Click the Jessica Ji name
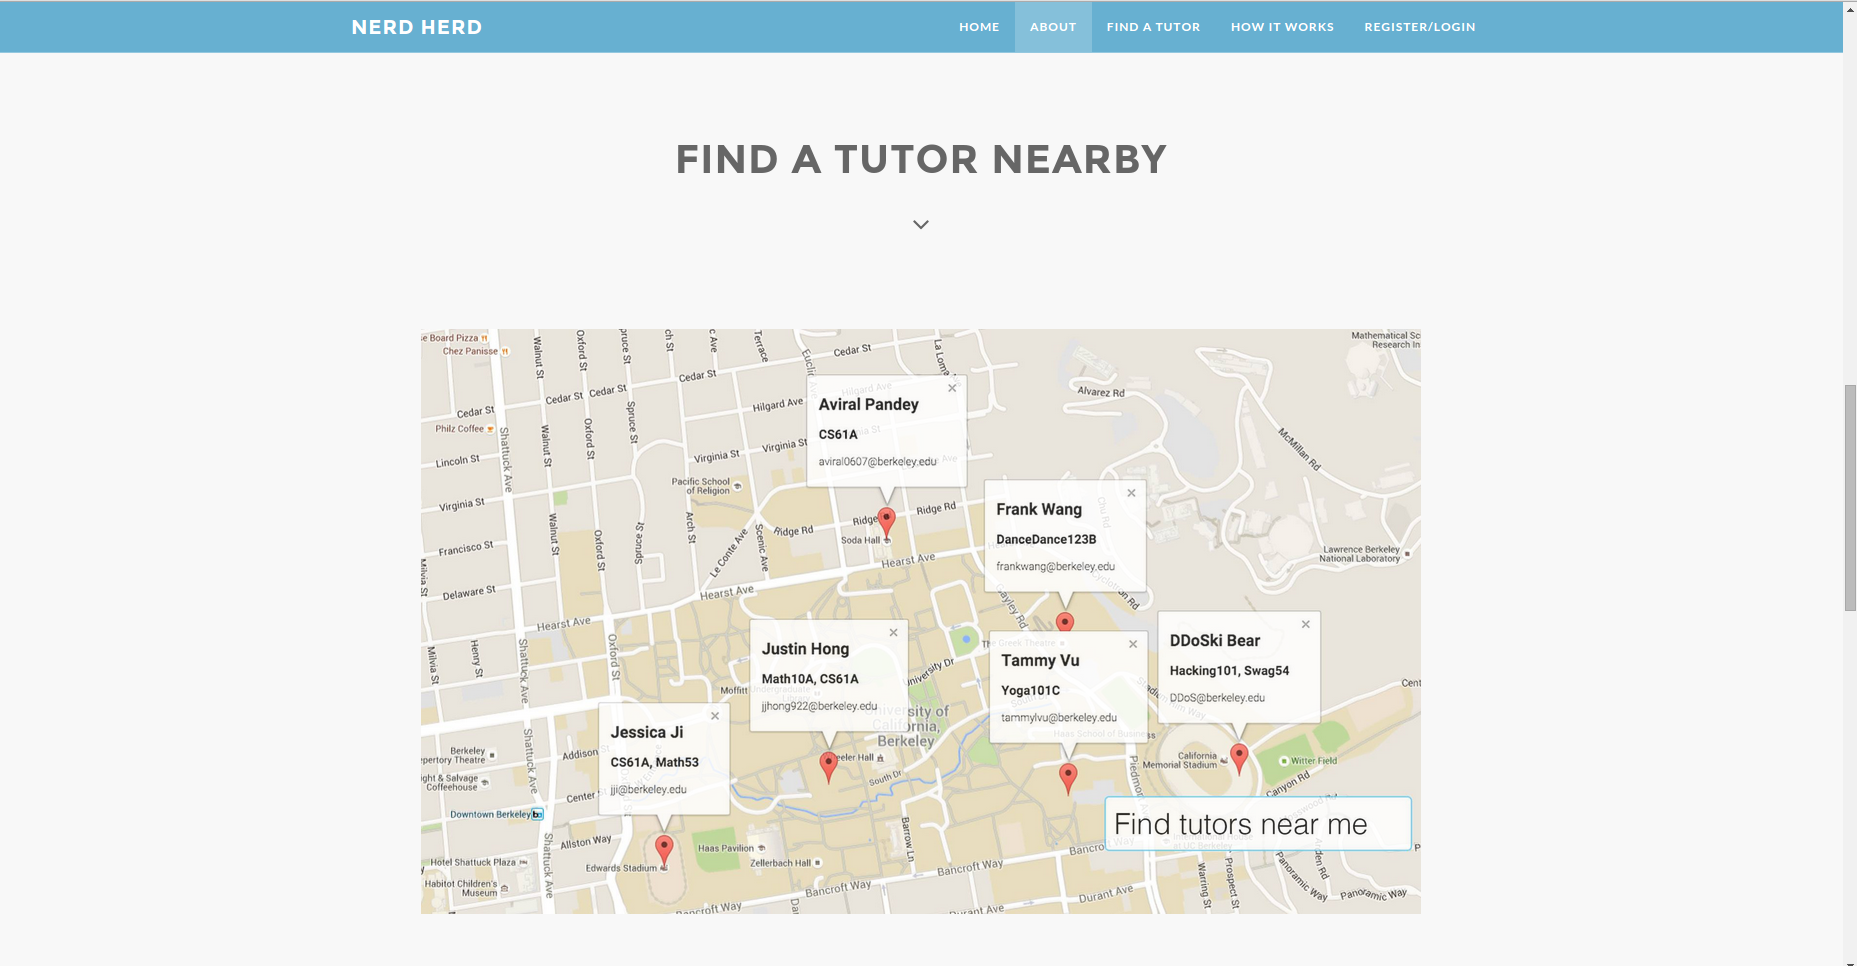 [x=647, y=732]
